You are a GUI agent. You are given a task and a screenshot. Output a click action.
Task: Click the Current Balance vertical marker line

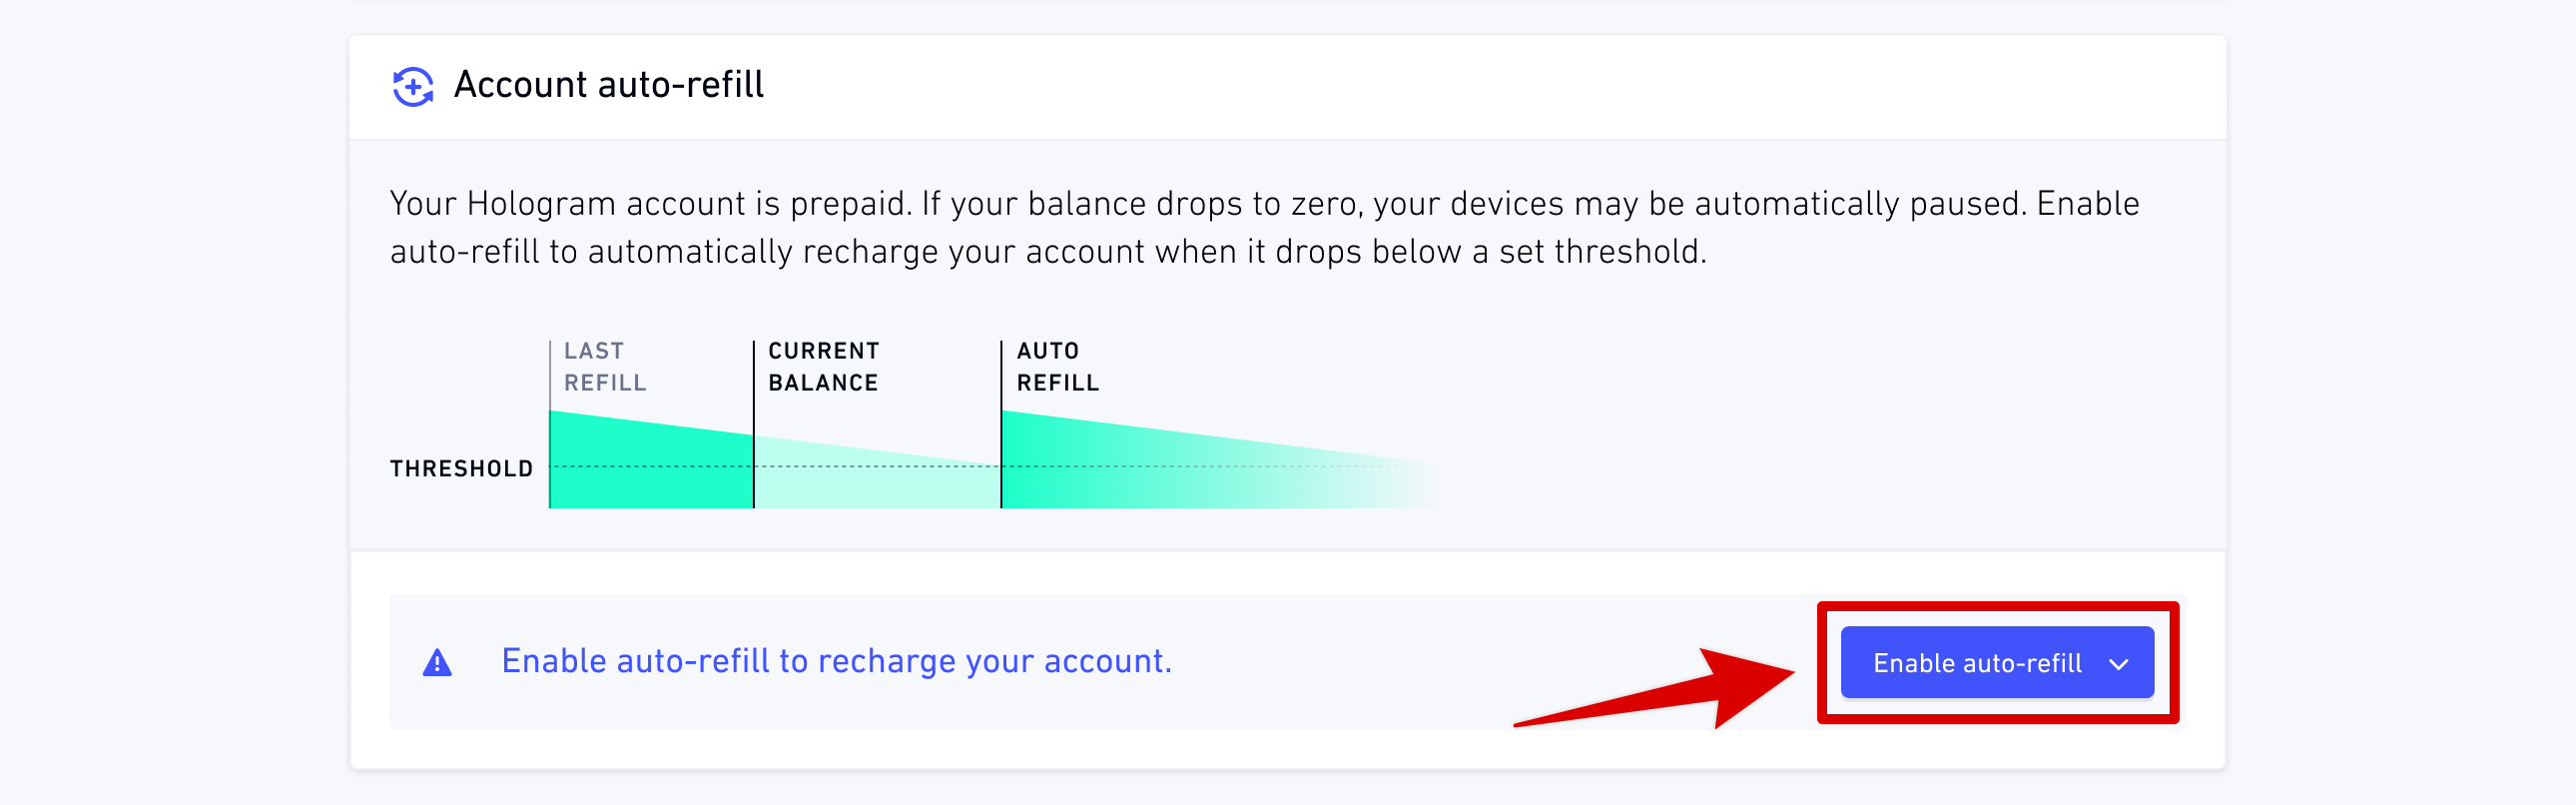pyautogui.click(x=754, y=424)
